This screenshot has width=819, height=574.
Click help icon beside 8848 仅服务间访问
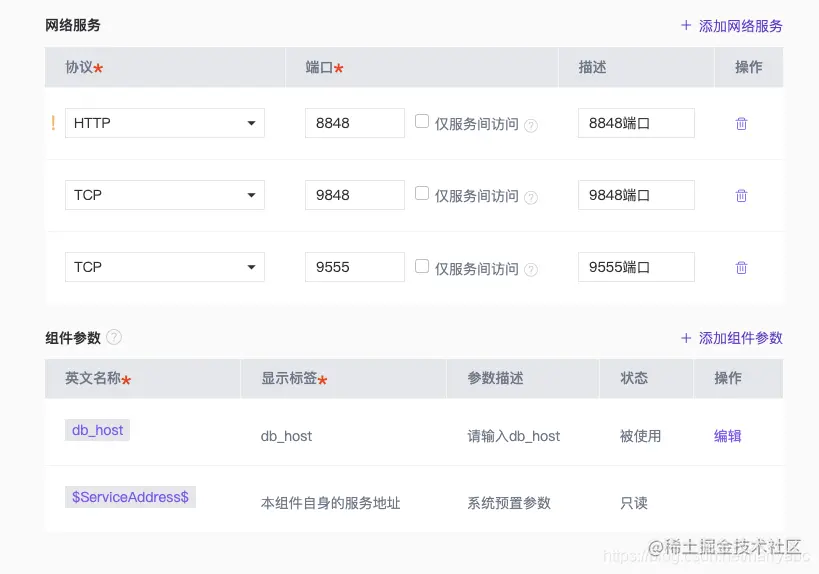(531, 125)
